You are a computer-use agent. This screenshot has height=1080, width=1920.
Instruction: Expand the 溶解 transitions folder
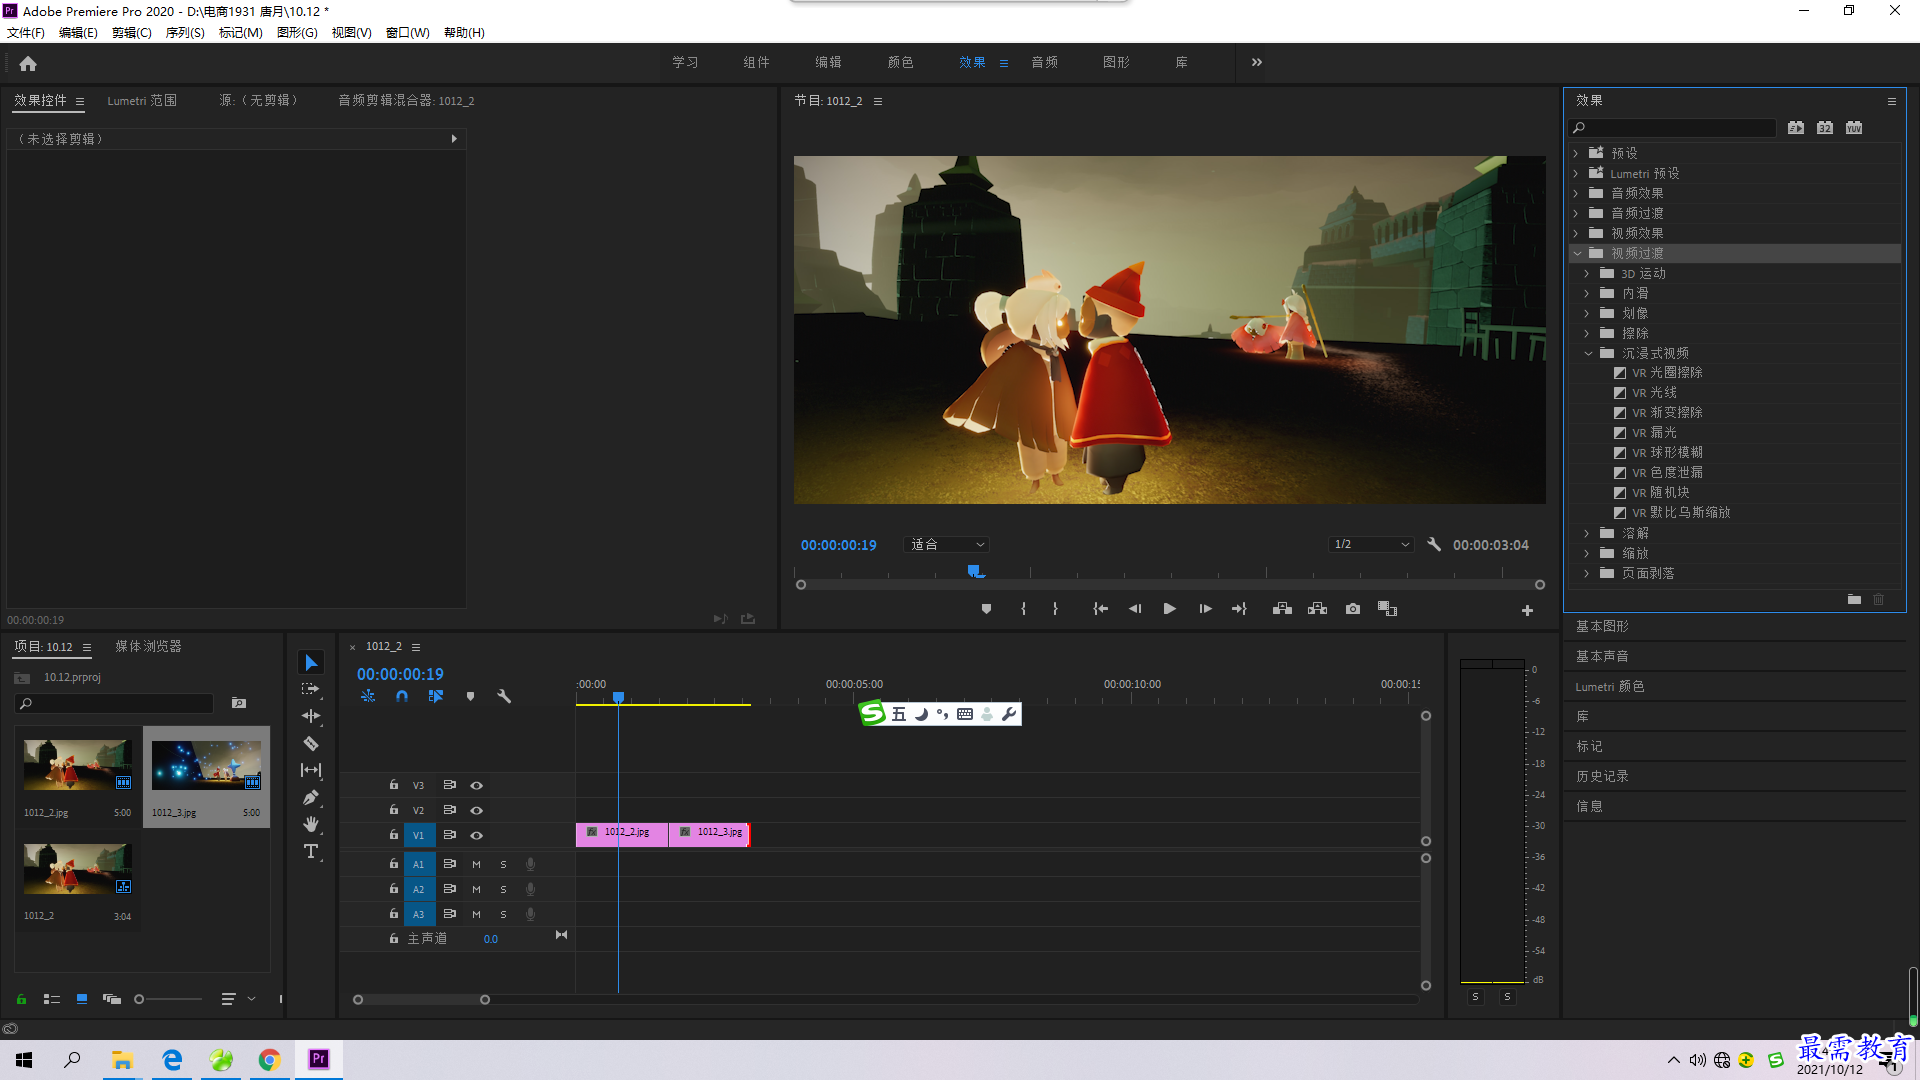(x=1587, y=533)
